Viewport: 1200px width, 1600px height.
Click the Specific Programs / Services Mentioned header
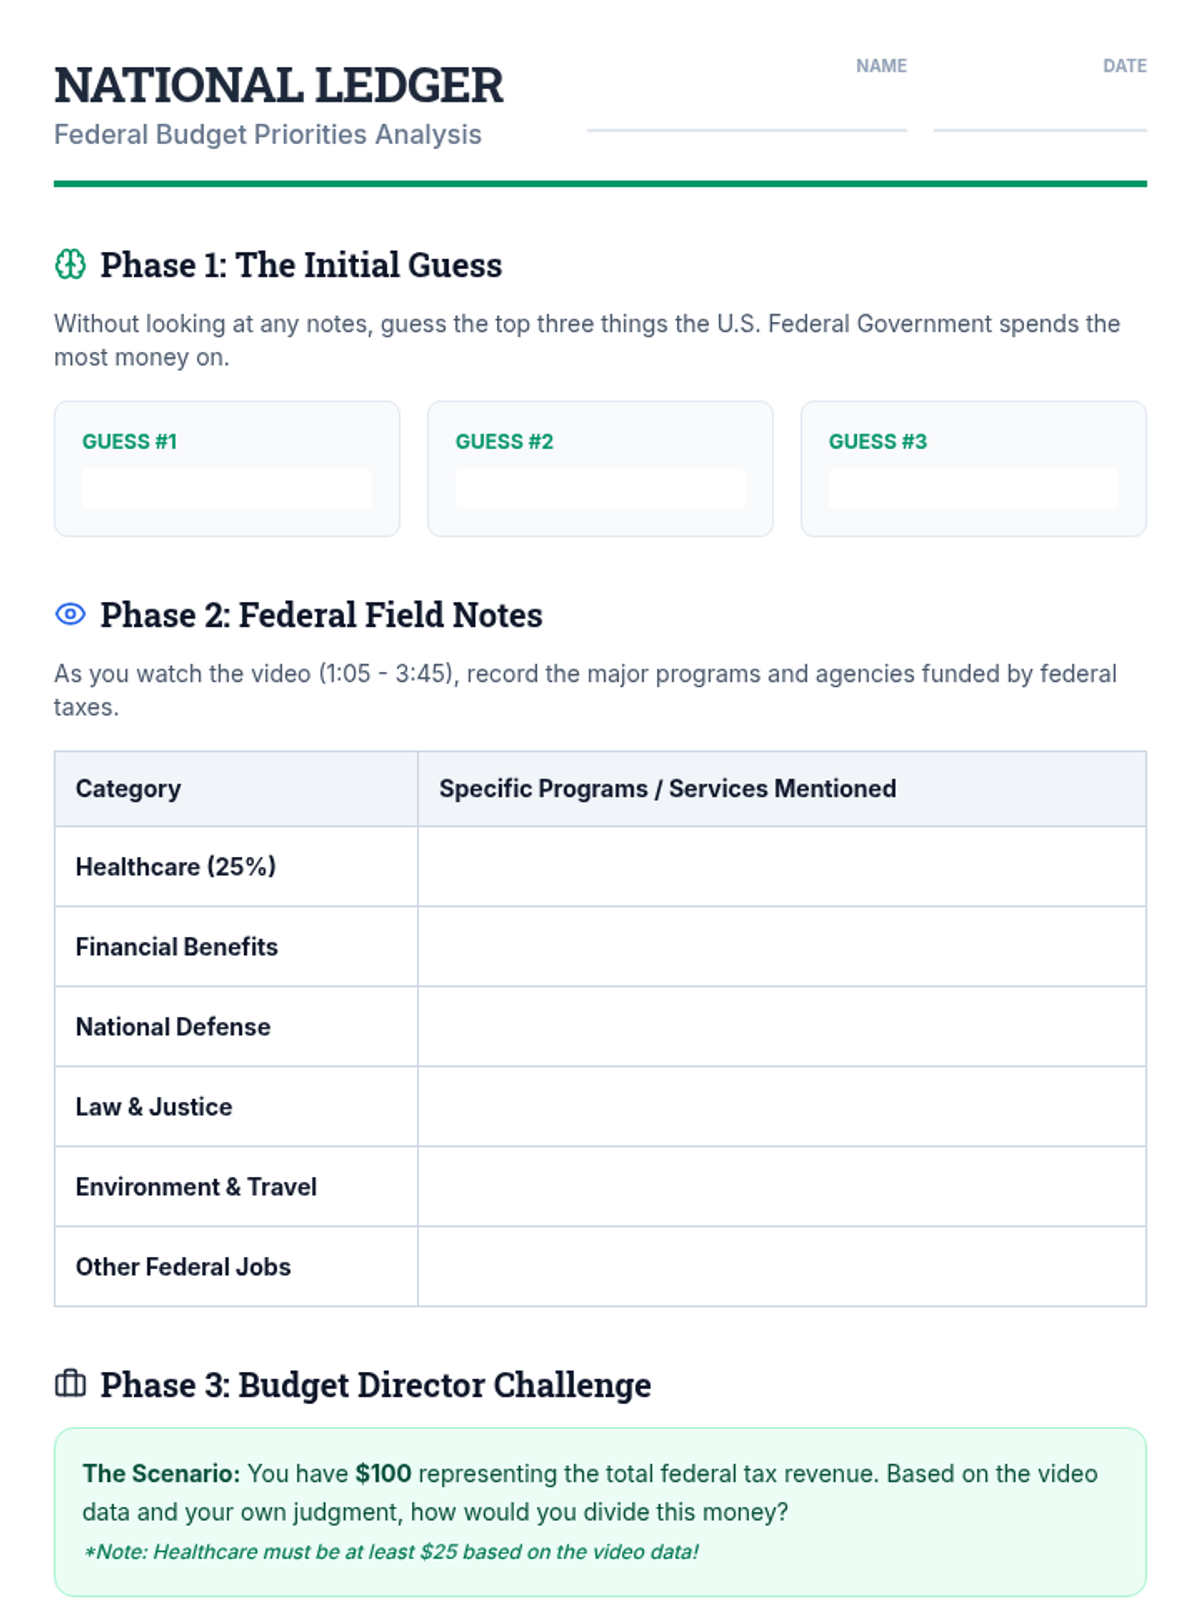pyautogui.click(x=667, y=789)
